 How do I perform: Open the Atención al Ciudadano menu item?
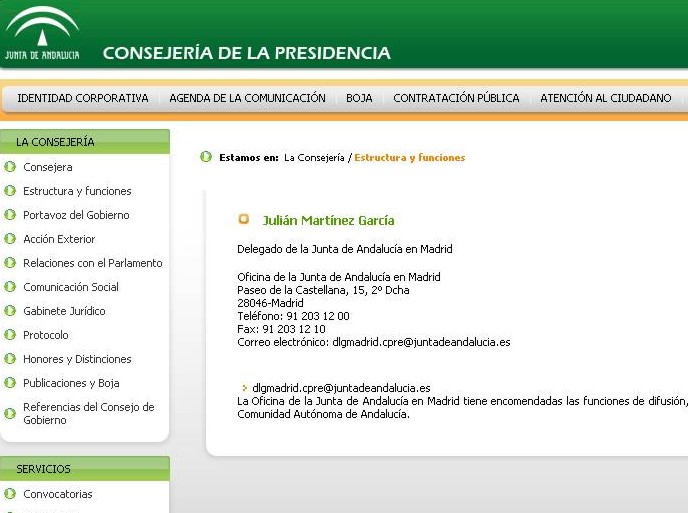[x=605, y=98]
